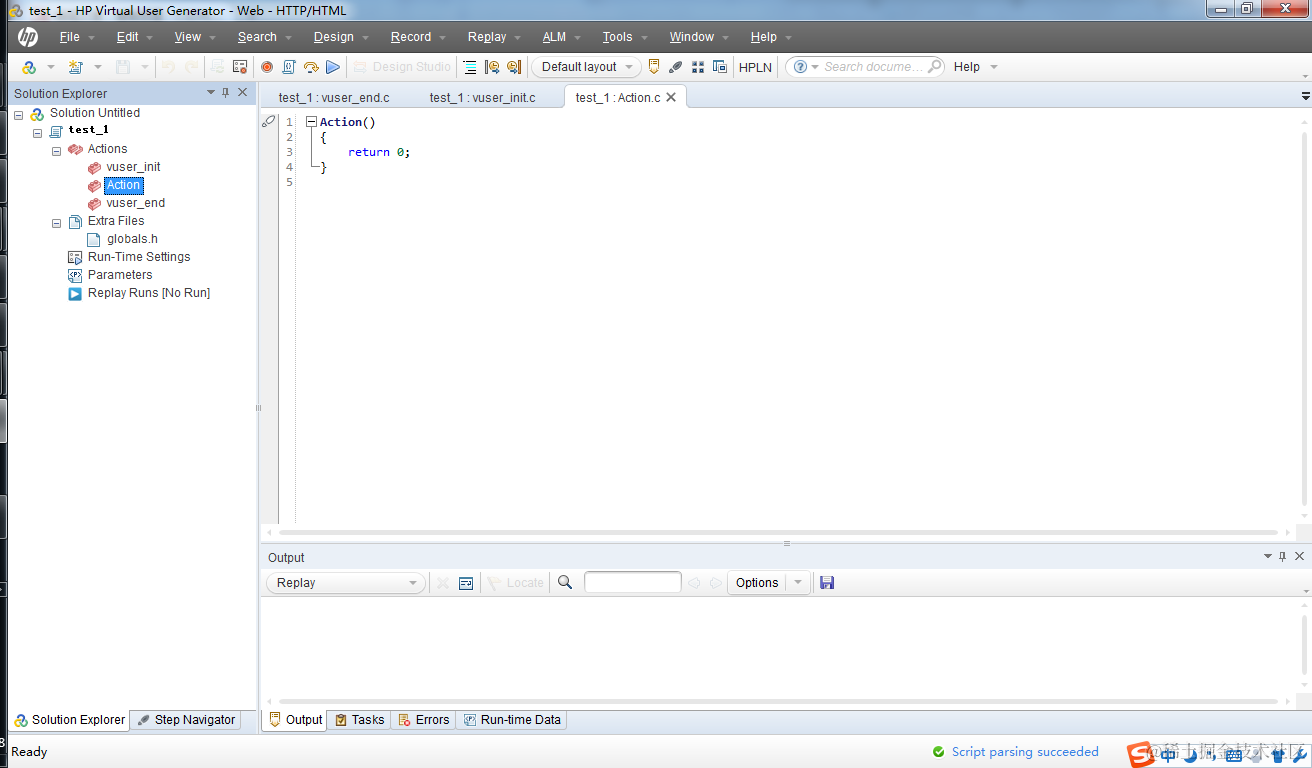Viewport: 1312px width, 768px height.
Task: Collapse the Actions folder node
Action: coord(56,150)
